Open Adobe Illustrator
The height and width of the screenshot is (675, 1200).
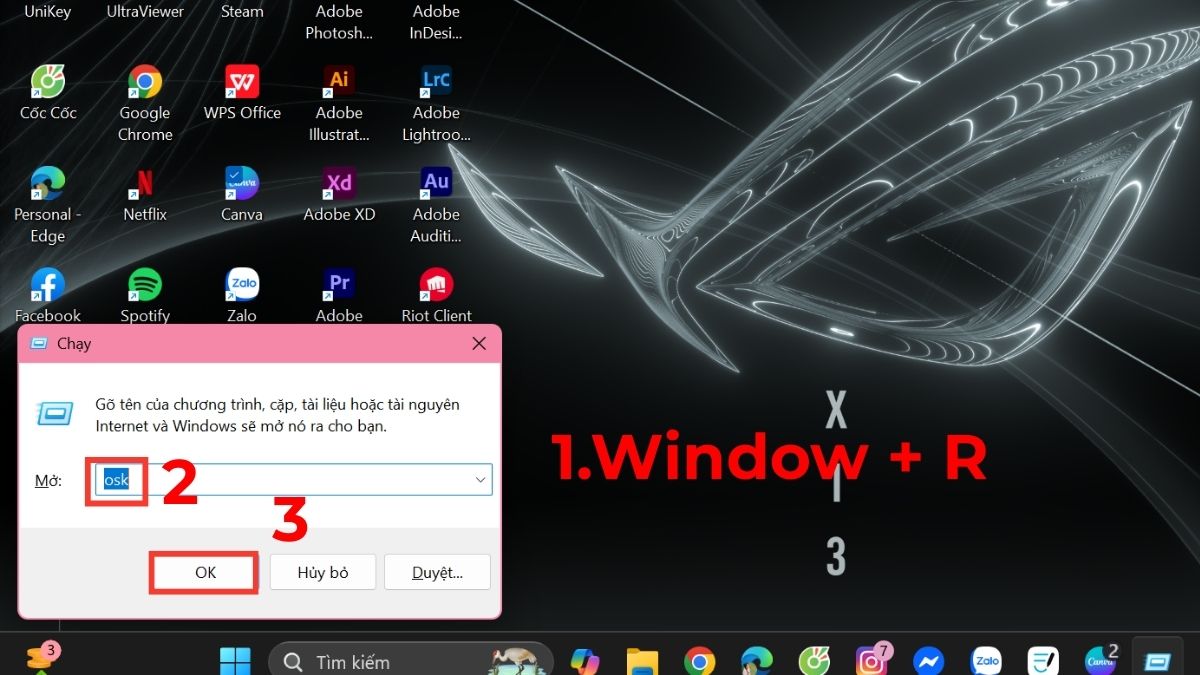pyautogui.click(x=338, y=80)
